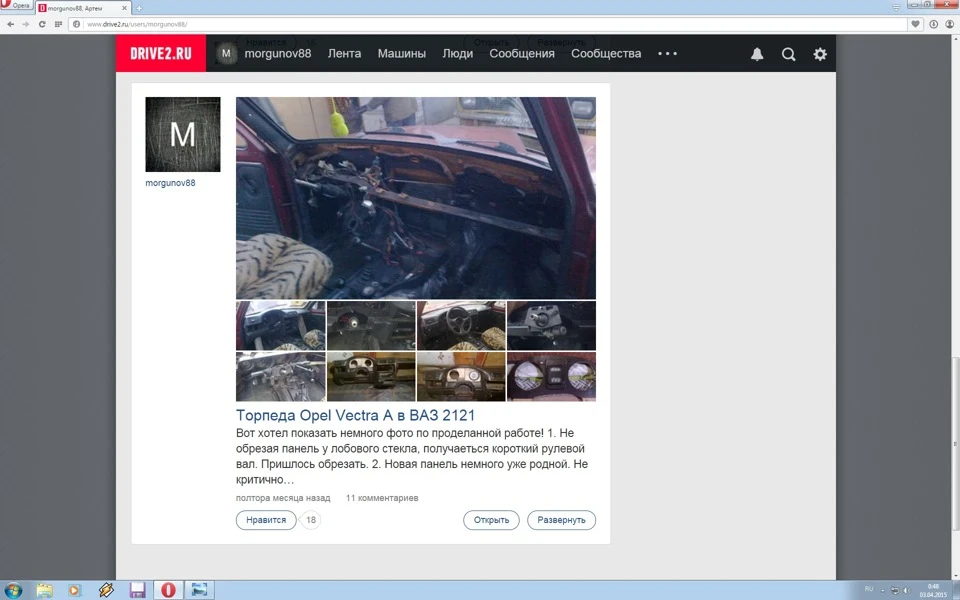The height and width of the screenshot is (600, 960).
Task: Open second thumbnail in top row
Action: [x=371, y=325]
